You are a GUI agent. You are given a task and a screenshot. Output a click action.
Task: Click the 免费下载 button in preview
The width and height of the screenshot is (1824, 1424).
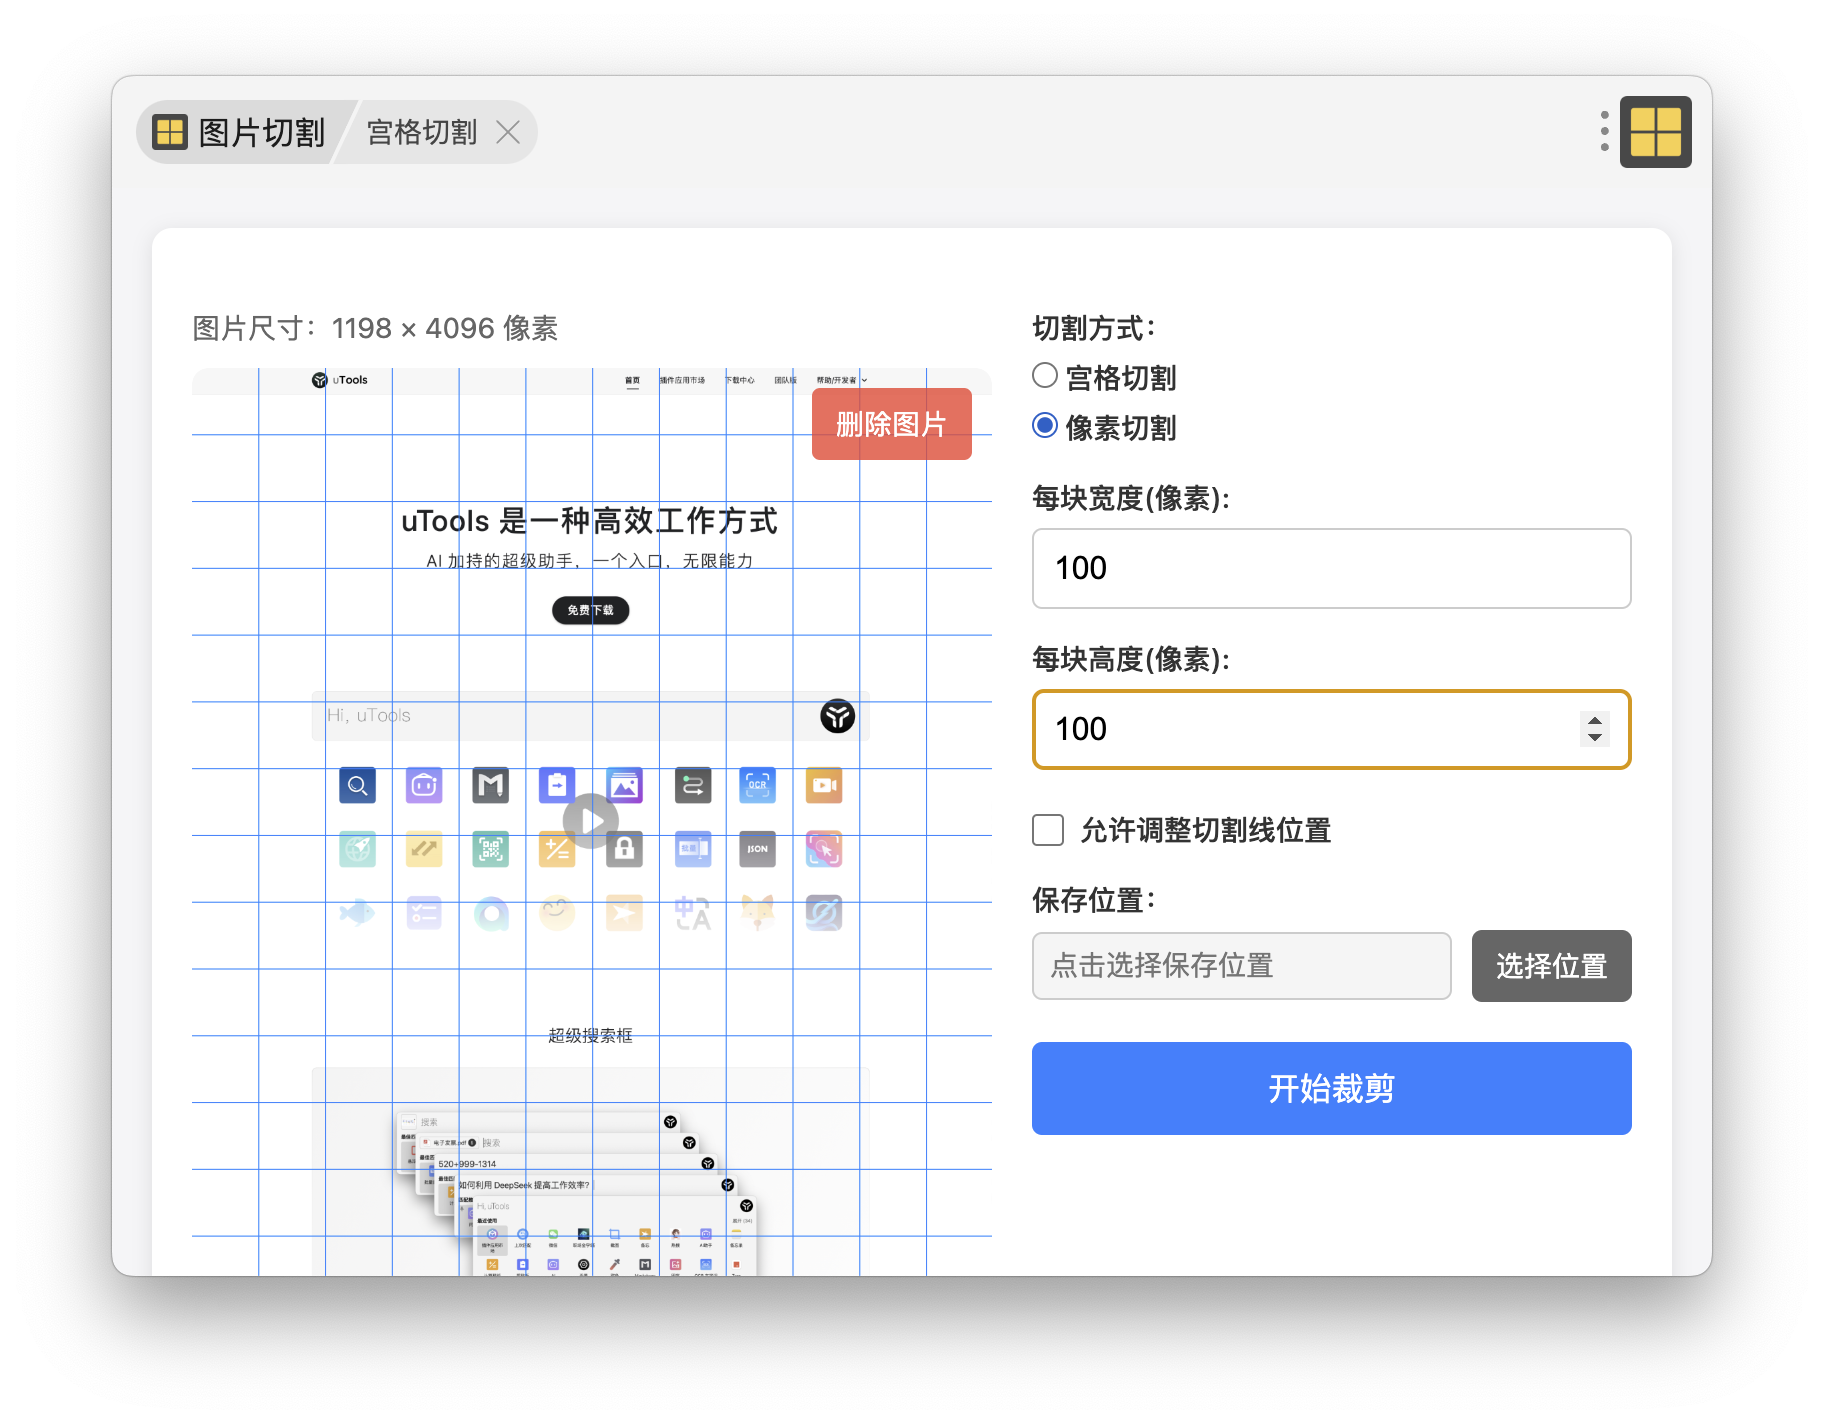pyautogui.click(x=591, y=610)
